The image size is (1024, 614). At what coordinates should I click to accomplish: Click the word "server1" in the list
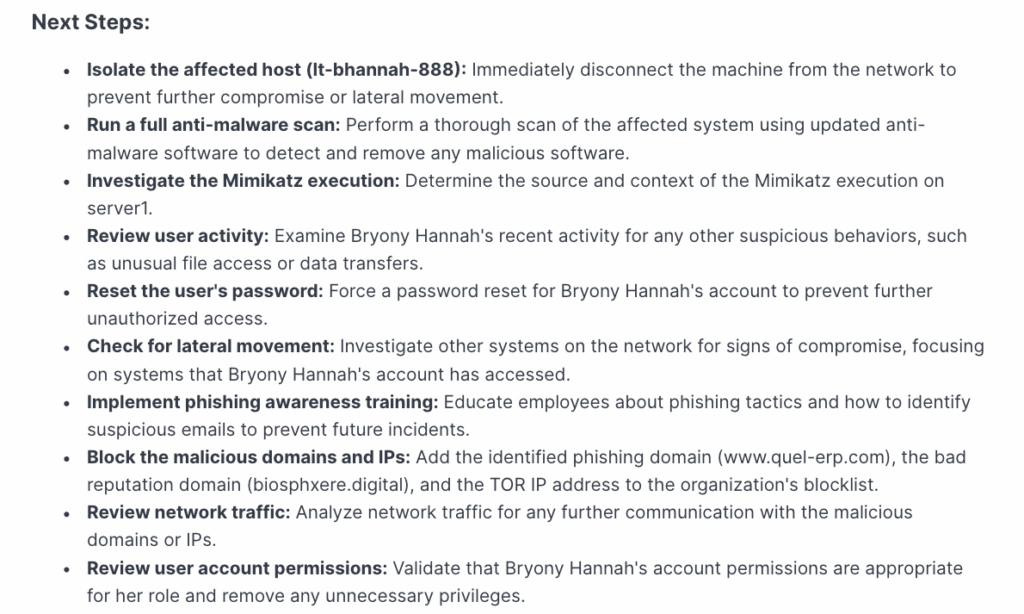(118, 208)
